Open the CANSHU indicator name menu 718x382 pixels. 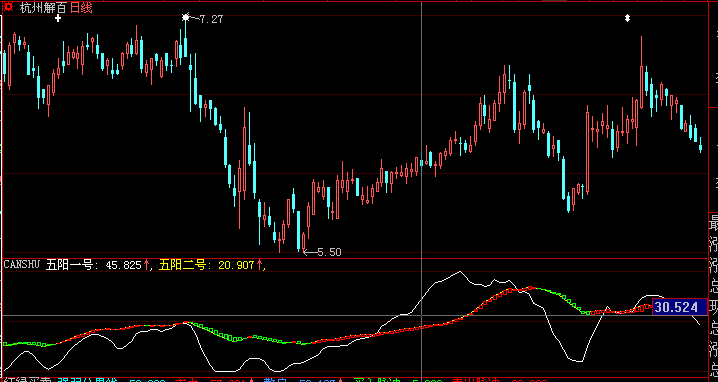(22, 264)
